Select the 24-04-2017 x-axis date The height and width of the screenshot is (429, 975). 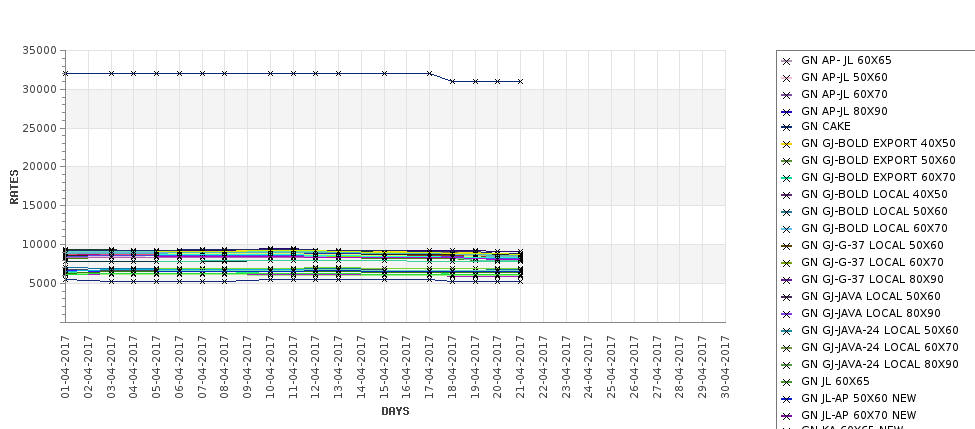(588, 367)
